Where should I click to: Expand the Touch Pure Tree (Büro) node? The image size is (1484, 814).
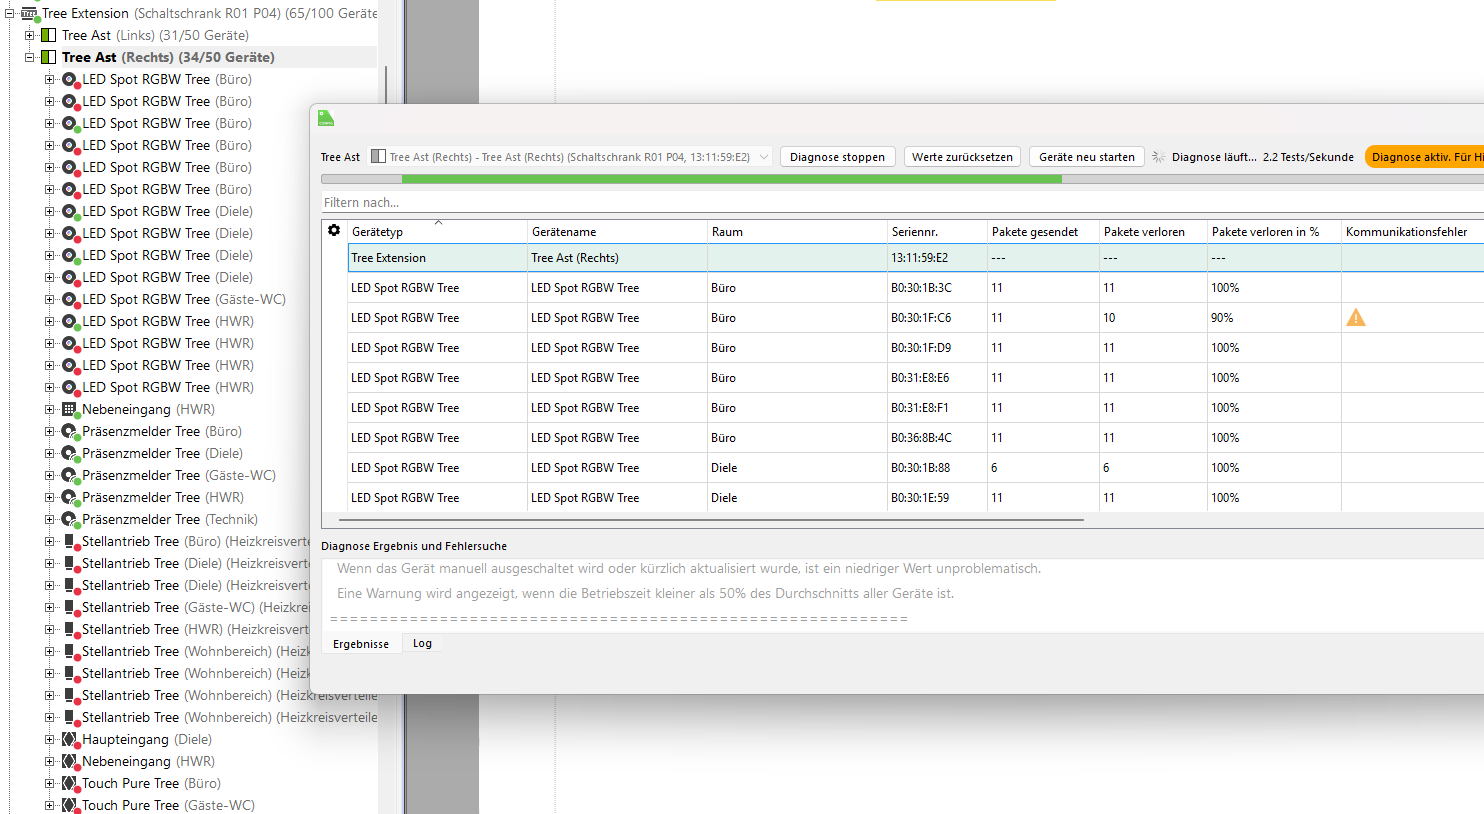point(49,783)
